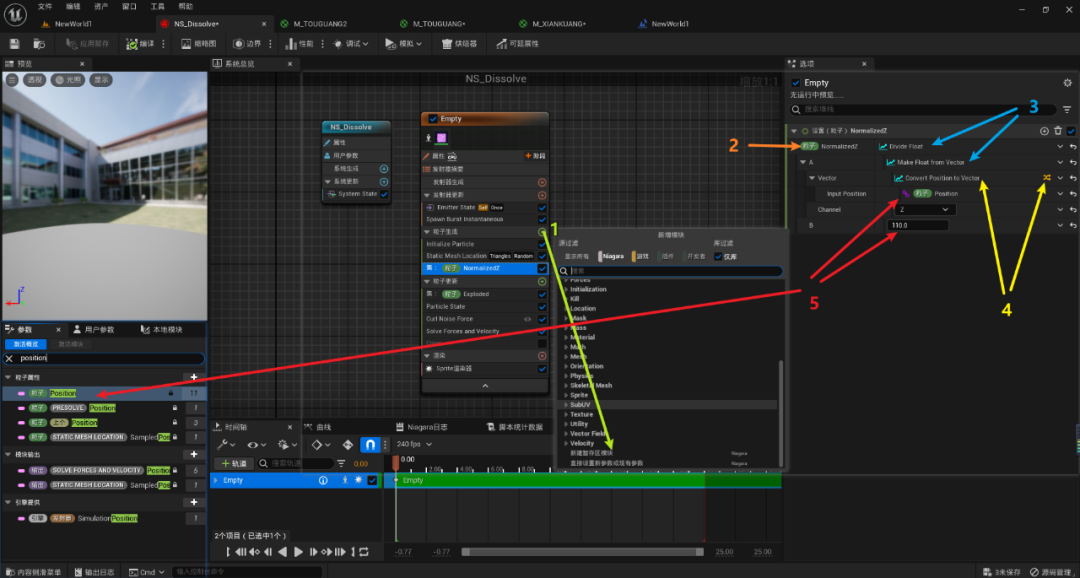The height and width of the screenshot is (578, 1080).
Task: Click the save asset icon in toolbar
Action: pyautogui.click(x=14, y=43)
